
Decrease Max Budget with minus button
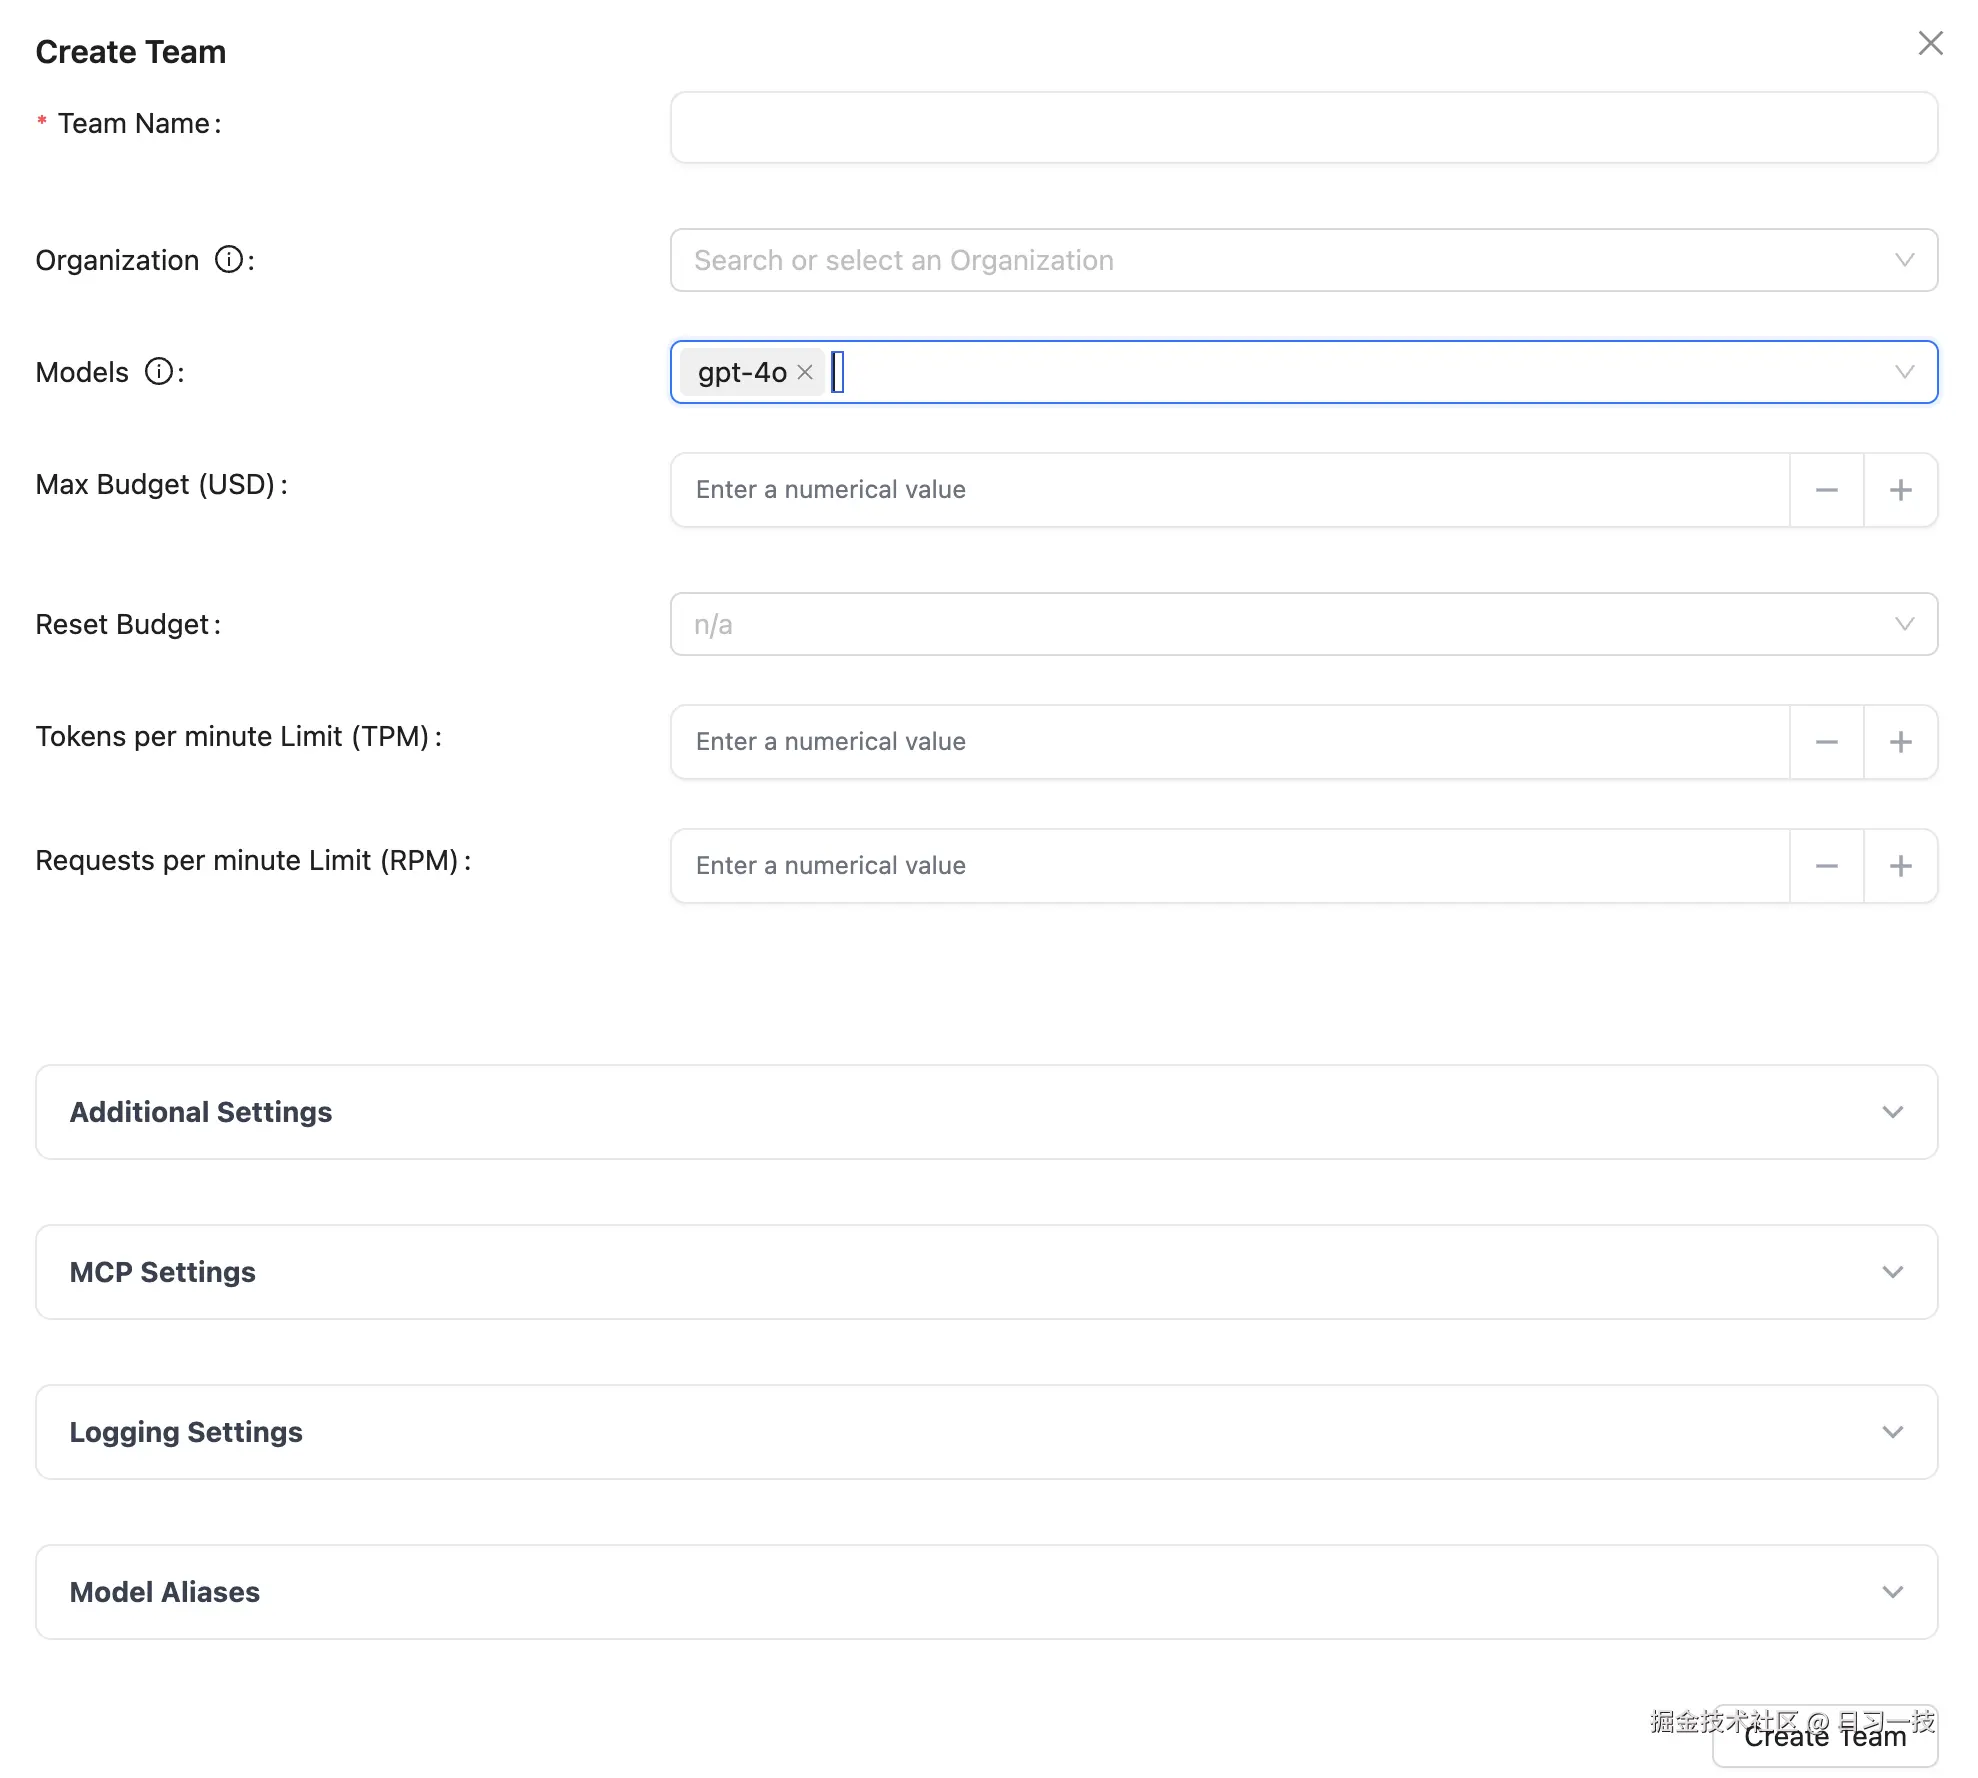point(1826,490)
